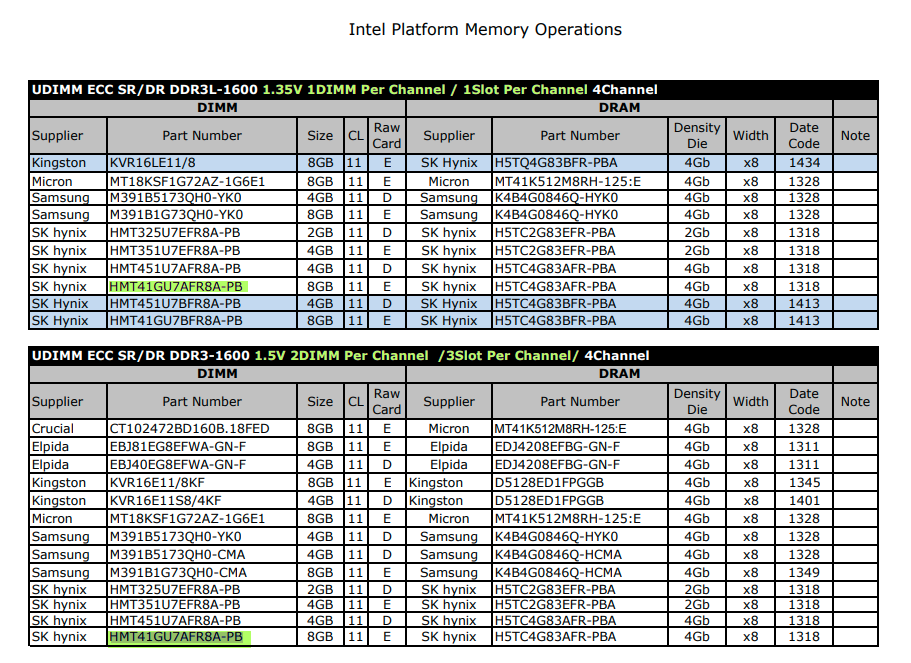Click 2GB size in DDR3L table HMT325U7EFR8A-PB row
The height and width of the screenshot is (663, 911).
pos(320,232)
